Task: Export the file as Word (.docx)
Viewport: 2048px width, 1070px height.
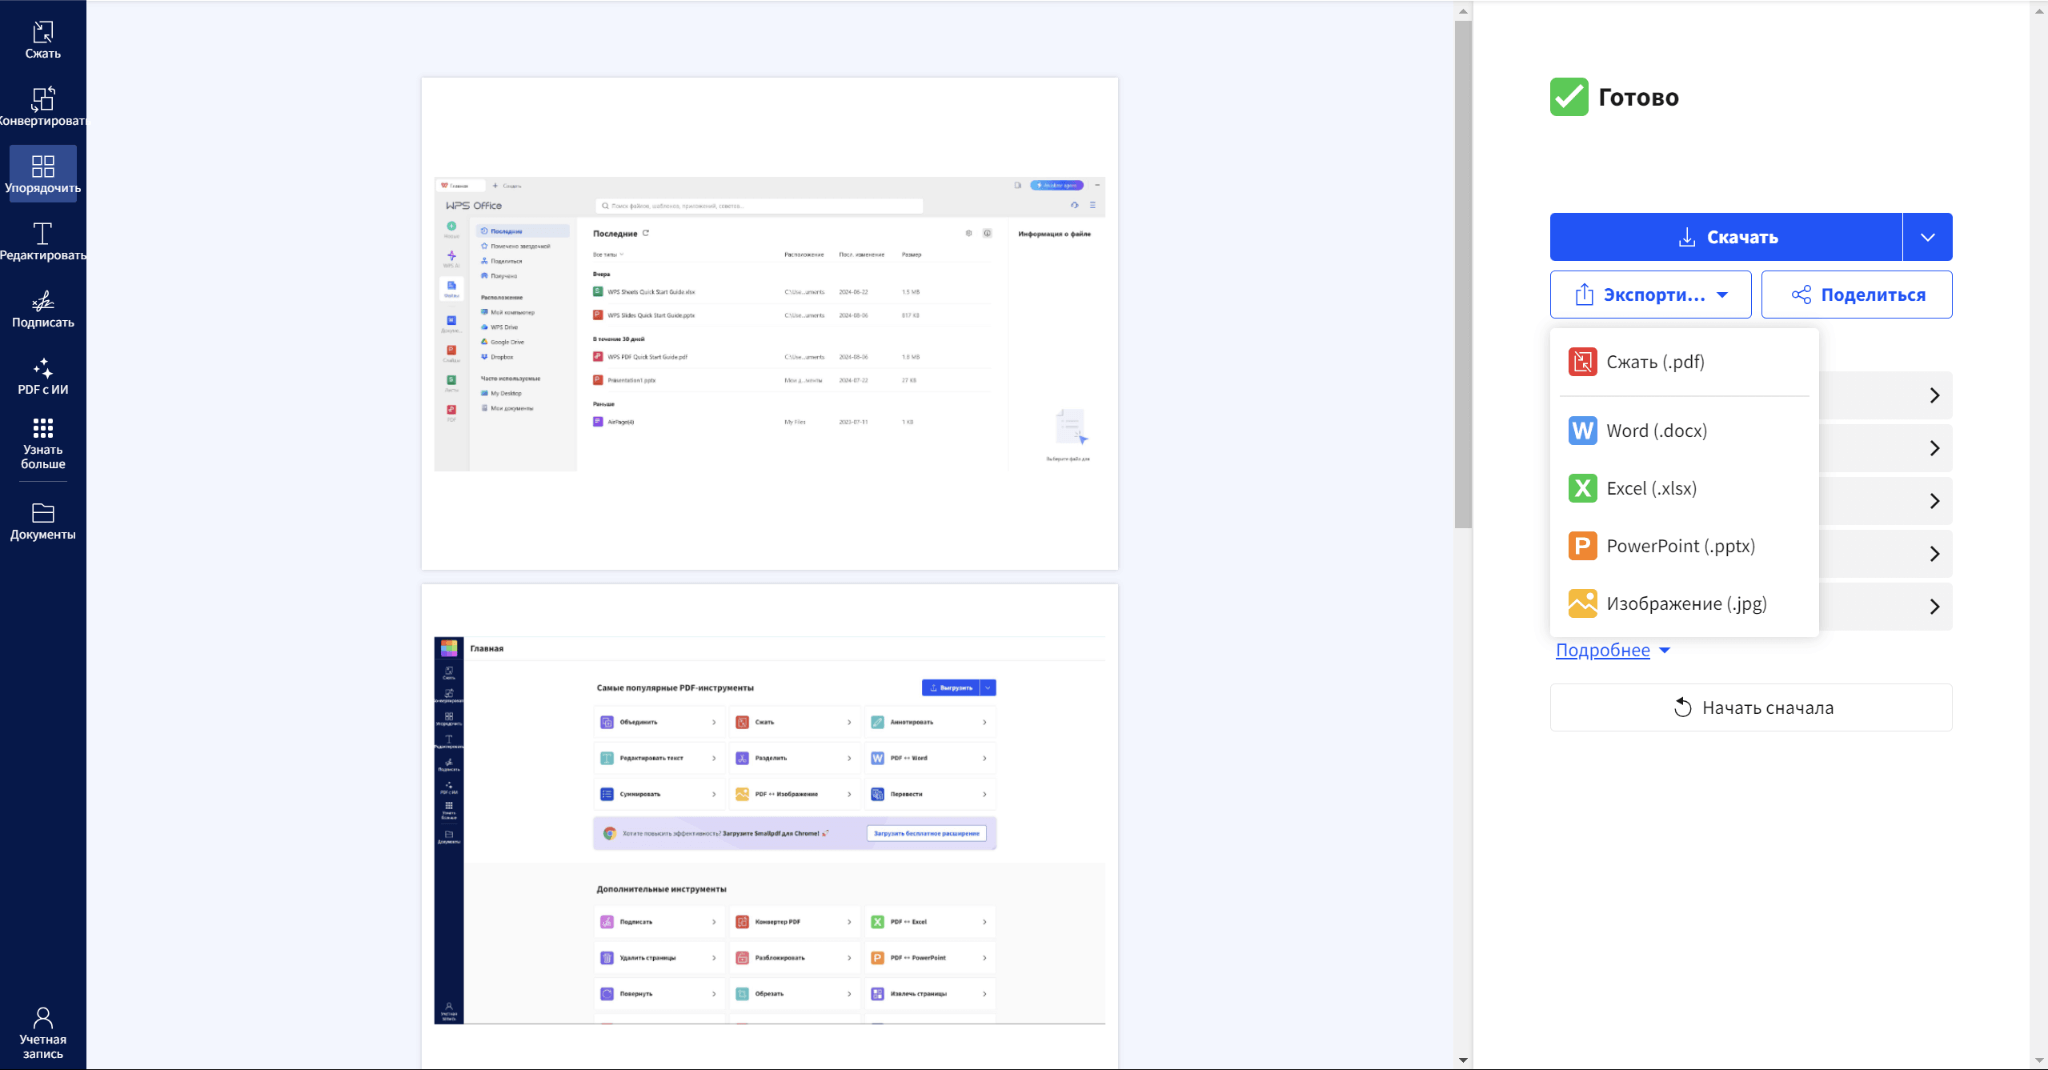Action: pyautogui.click(x=1684, y=431)
